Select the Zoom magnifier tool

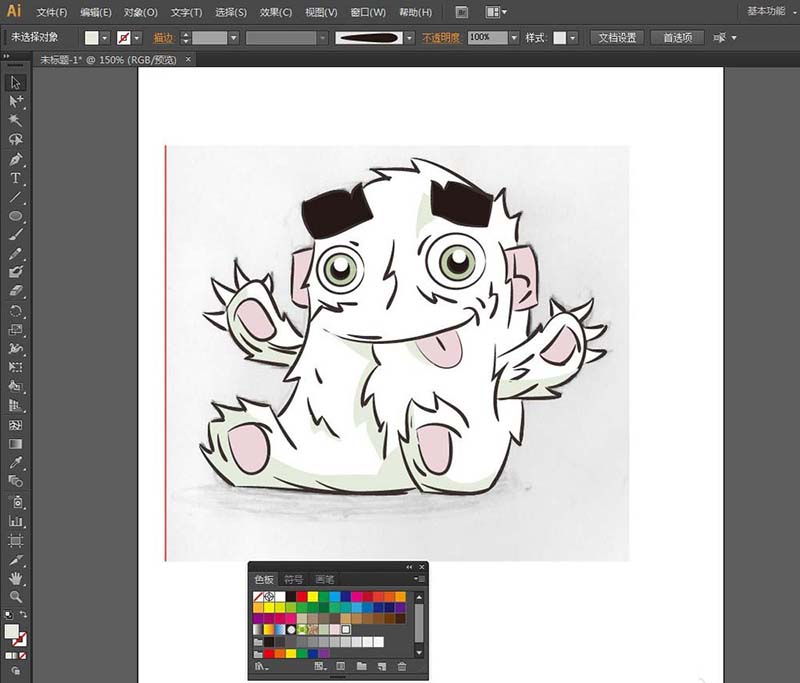click(15, 597)
